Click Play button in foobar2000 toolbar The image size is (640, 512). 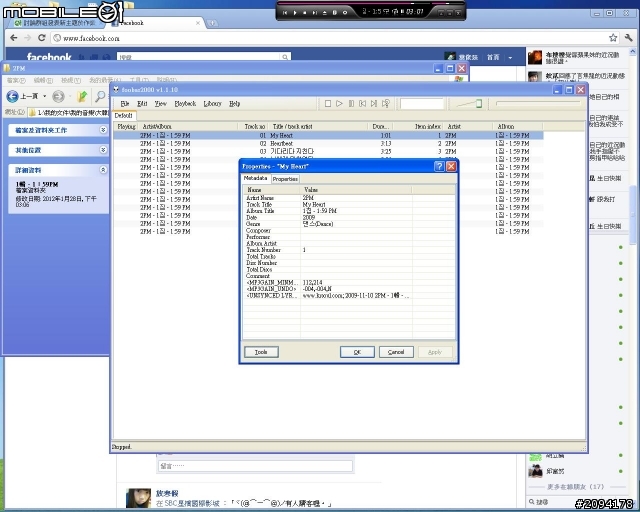(339, 104)
